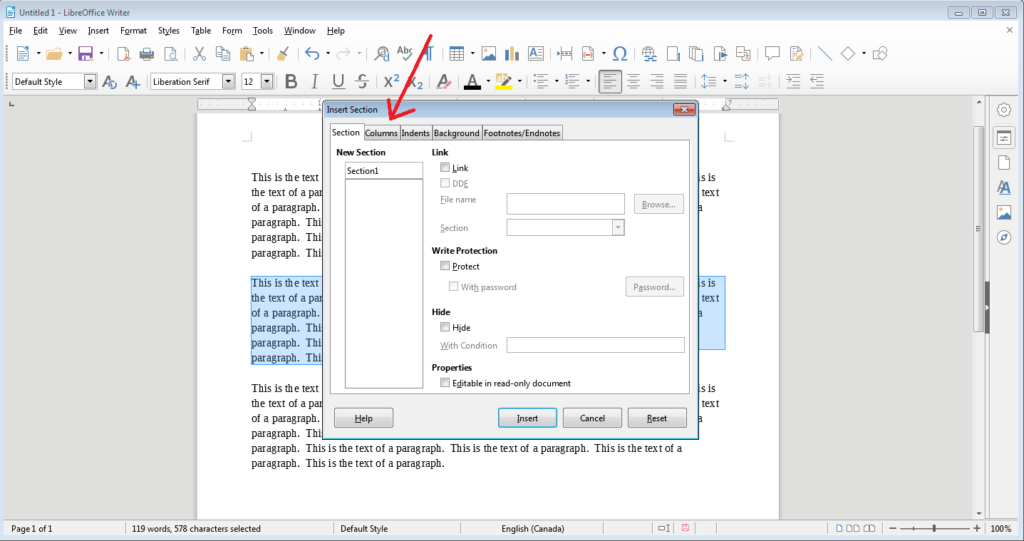Image resolution: width=1024 pixels, height=541 pixels.
Task: Expand the Bullets list dropdown arrow
Action: [x=556, y=82]
